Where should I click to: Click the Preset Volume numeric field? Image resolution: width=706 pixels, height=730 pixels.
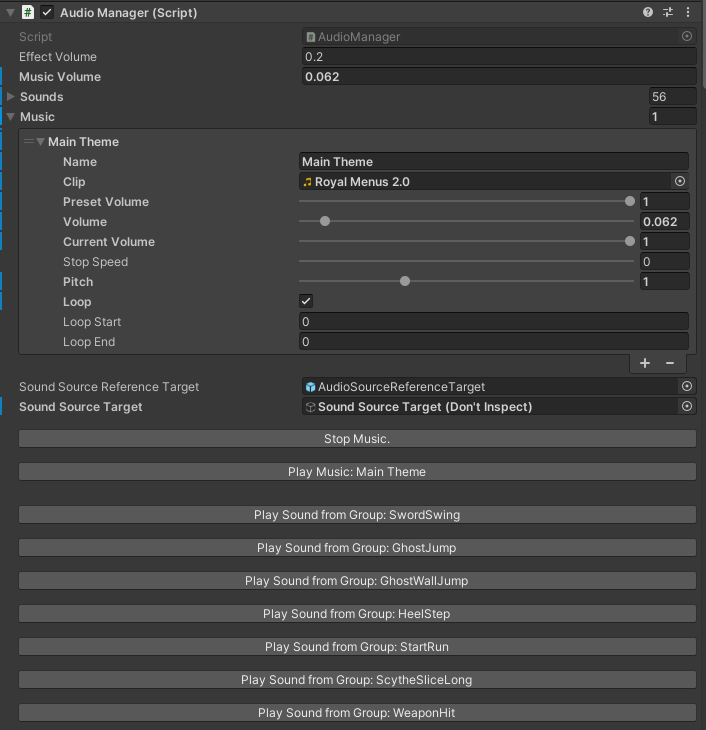tap(665, 202)
